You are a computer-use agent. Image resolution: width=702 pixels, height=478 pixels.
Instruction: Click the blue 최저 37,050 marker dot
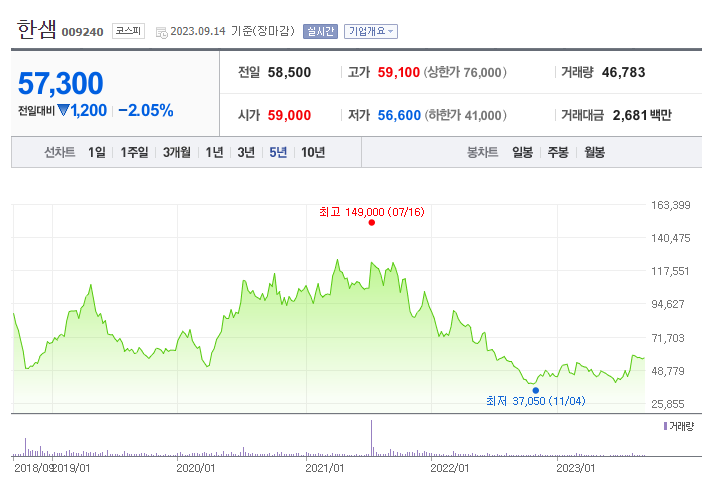tap(535, 390)
